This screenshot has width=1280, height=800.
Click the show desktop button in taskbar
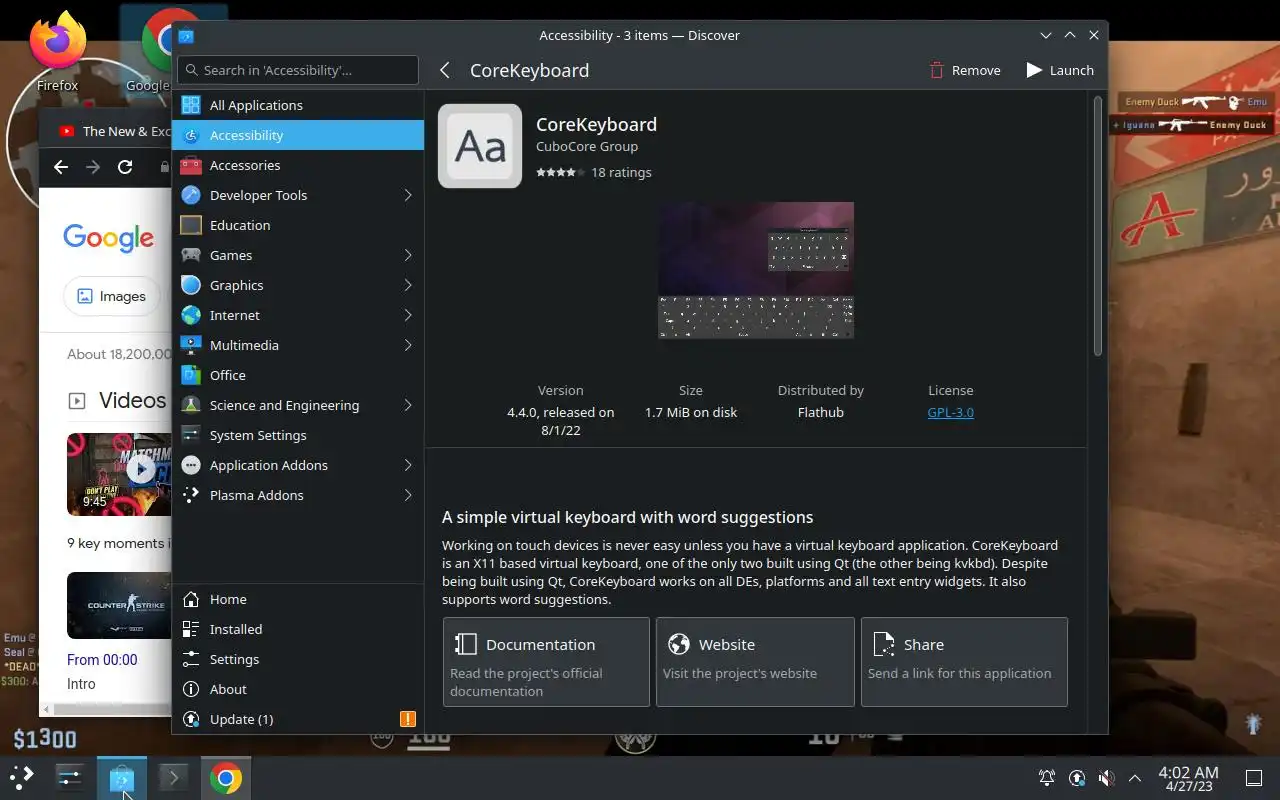[x=1254, y=778]
